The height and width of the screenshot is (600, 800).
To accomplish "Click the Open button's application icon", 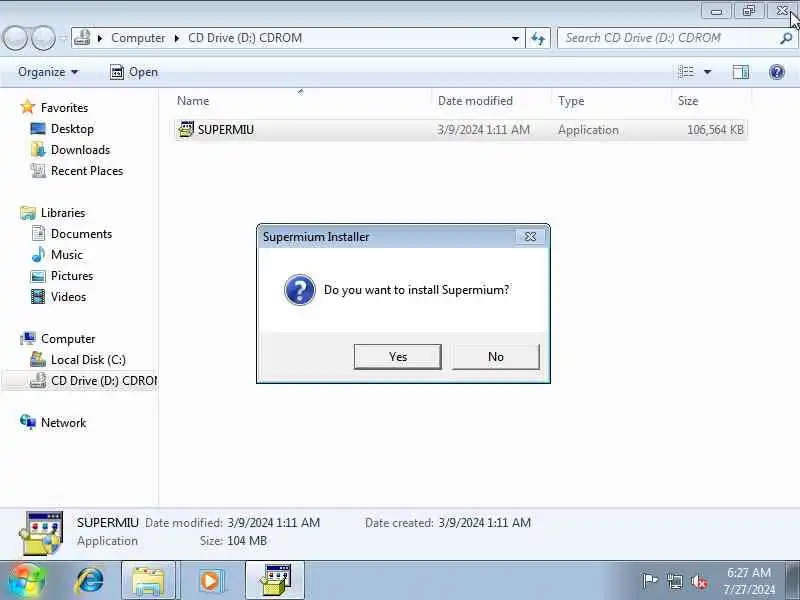I will pos(117,72).
